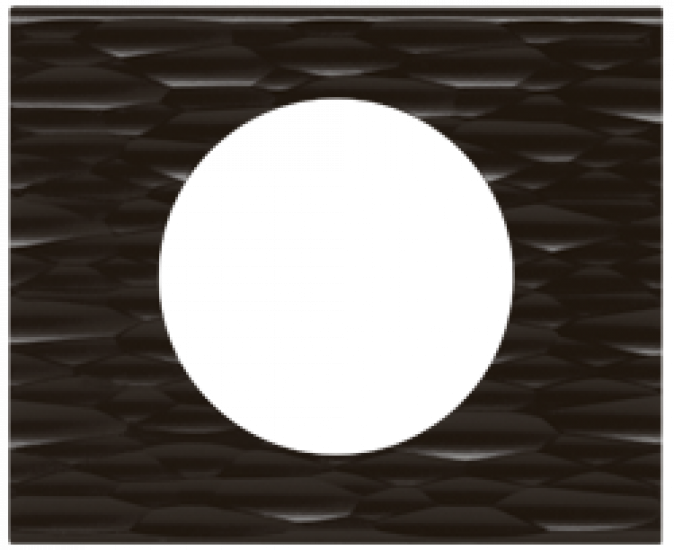The height and width of the screenshot is (550, 674).
Task: Click the rightmost edge of the white circle
Action: tap(512, 276)
